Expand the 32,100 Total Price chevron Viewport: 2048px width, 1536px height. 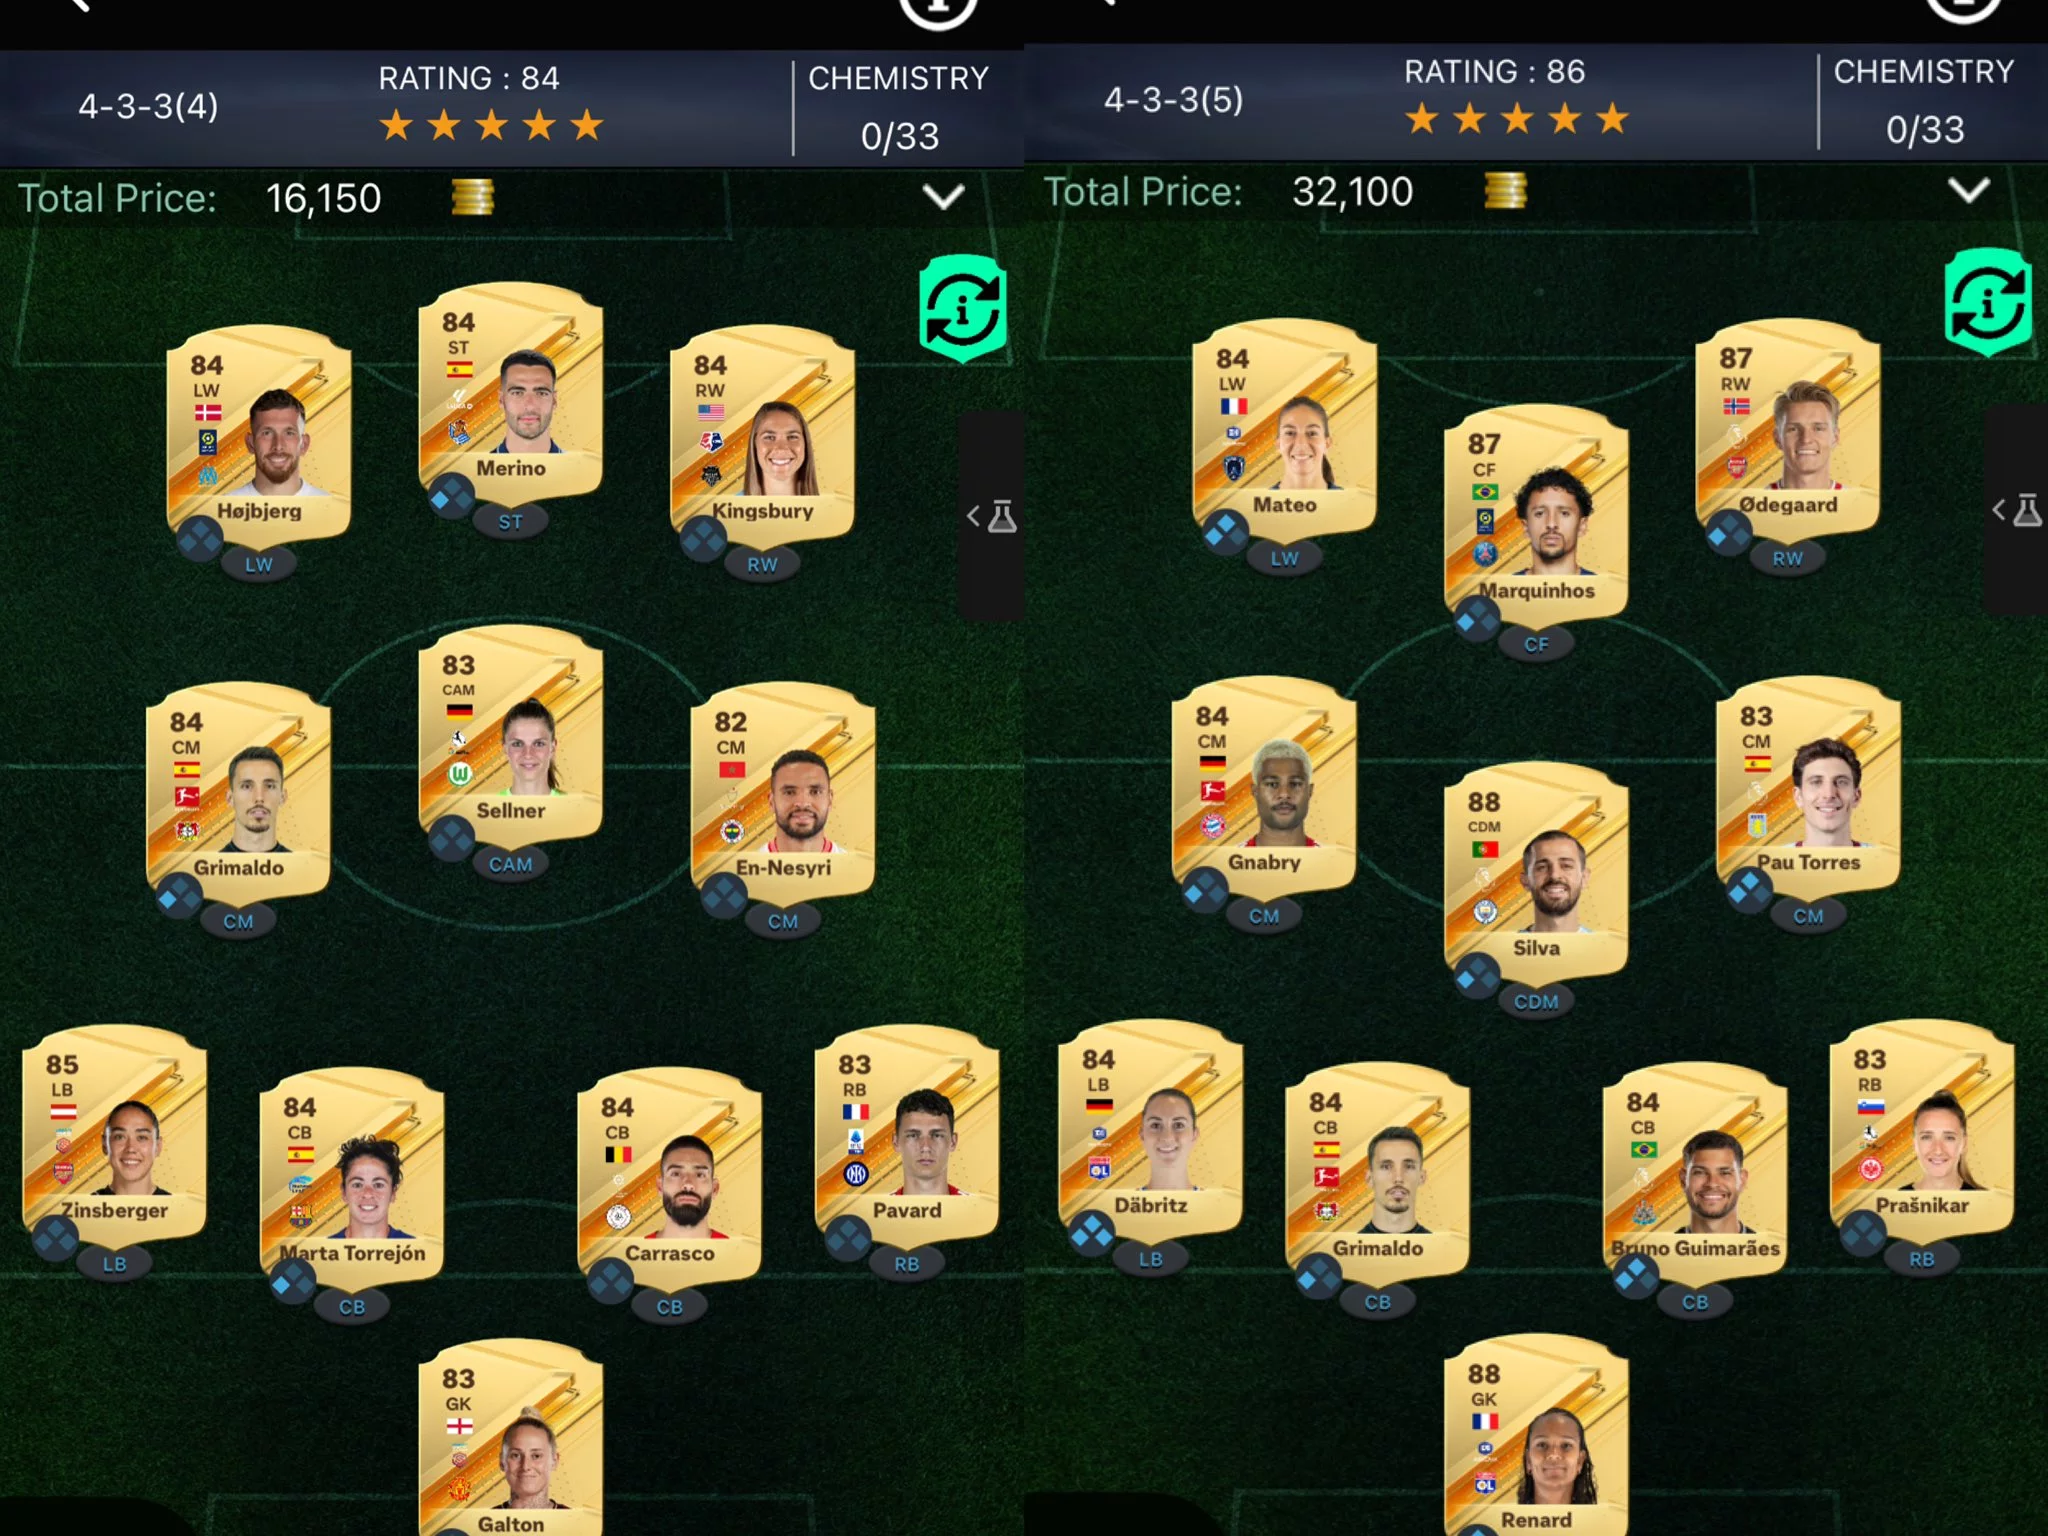pyautogui.click(x=1969, y=190)
